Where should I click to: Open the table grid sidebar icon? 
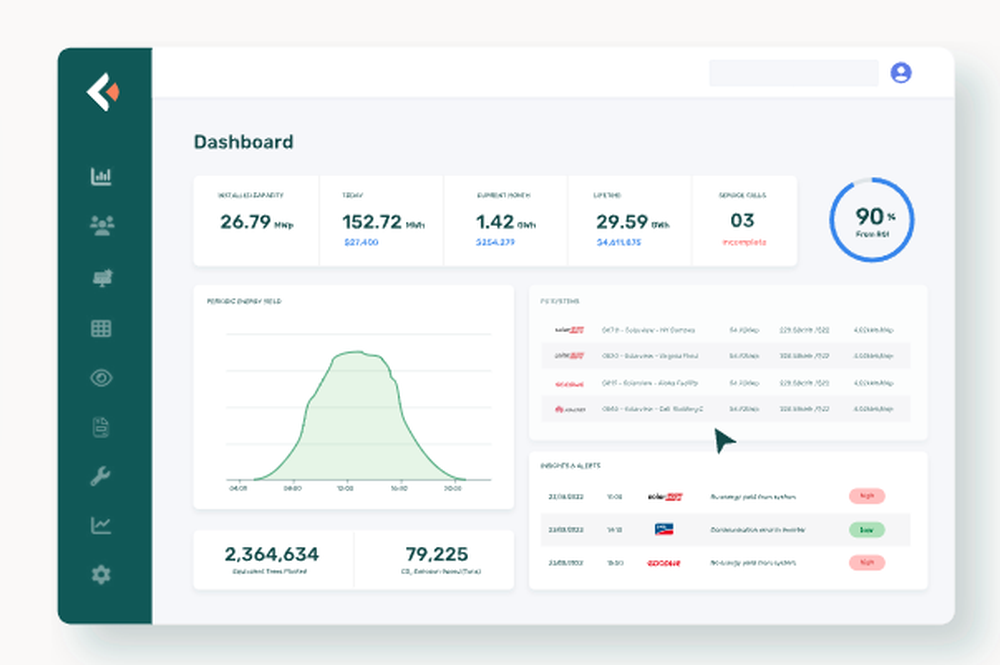pyautogui.click(x=101, y=328)
